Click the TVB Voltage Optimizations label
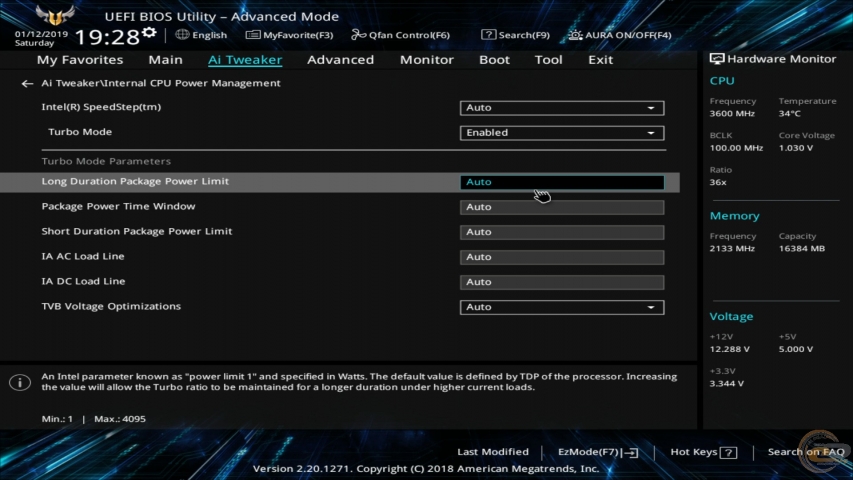This screenshot has width=853, height=480. [111, 306]
